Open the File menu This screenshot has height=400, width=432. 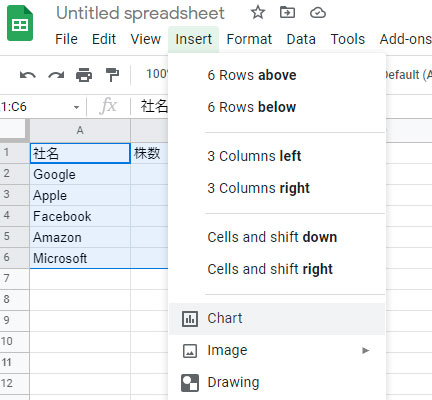tap(66, 39)
